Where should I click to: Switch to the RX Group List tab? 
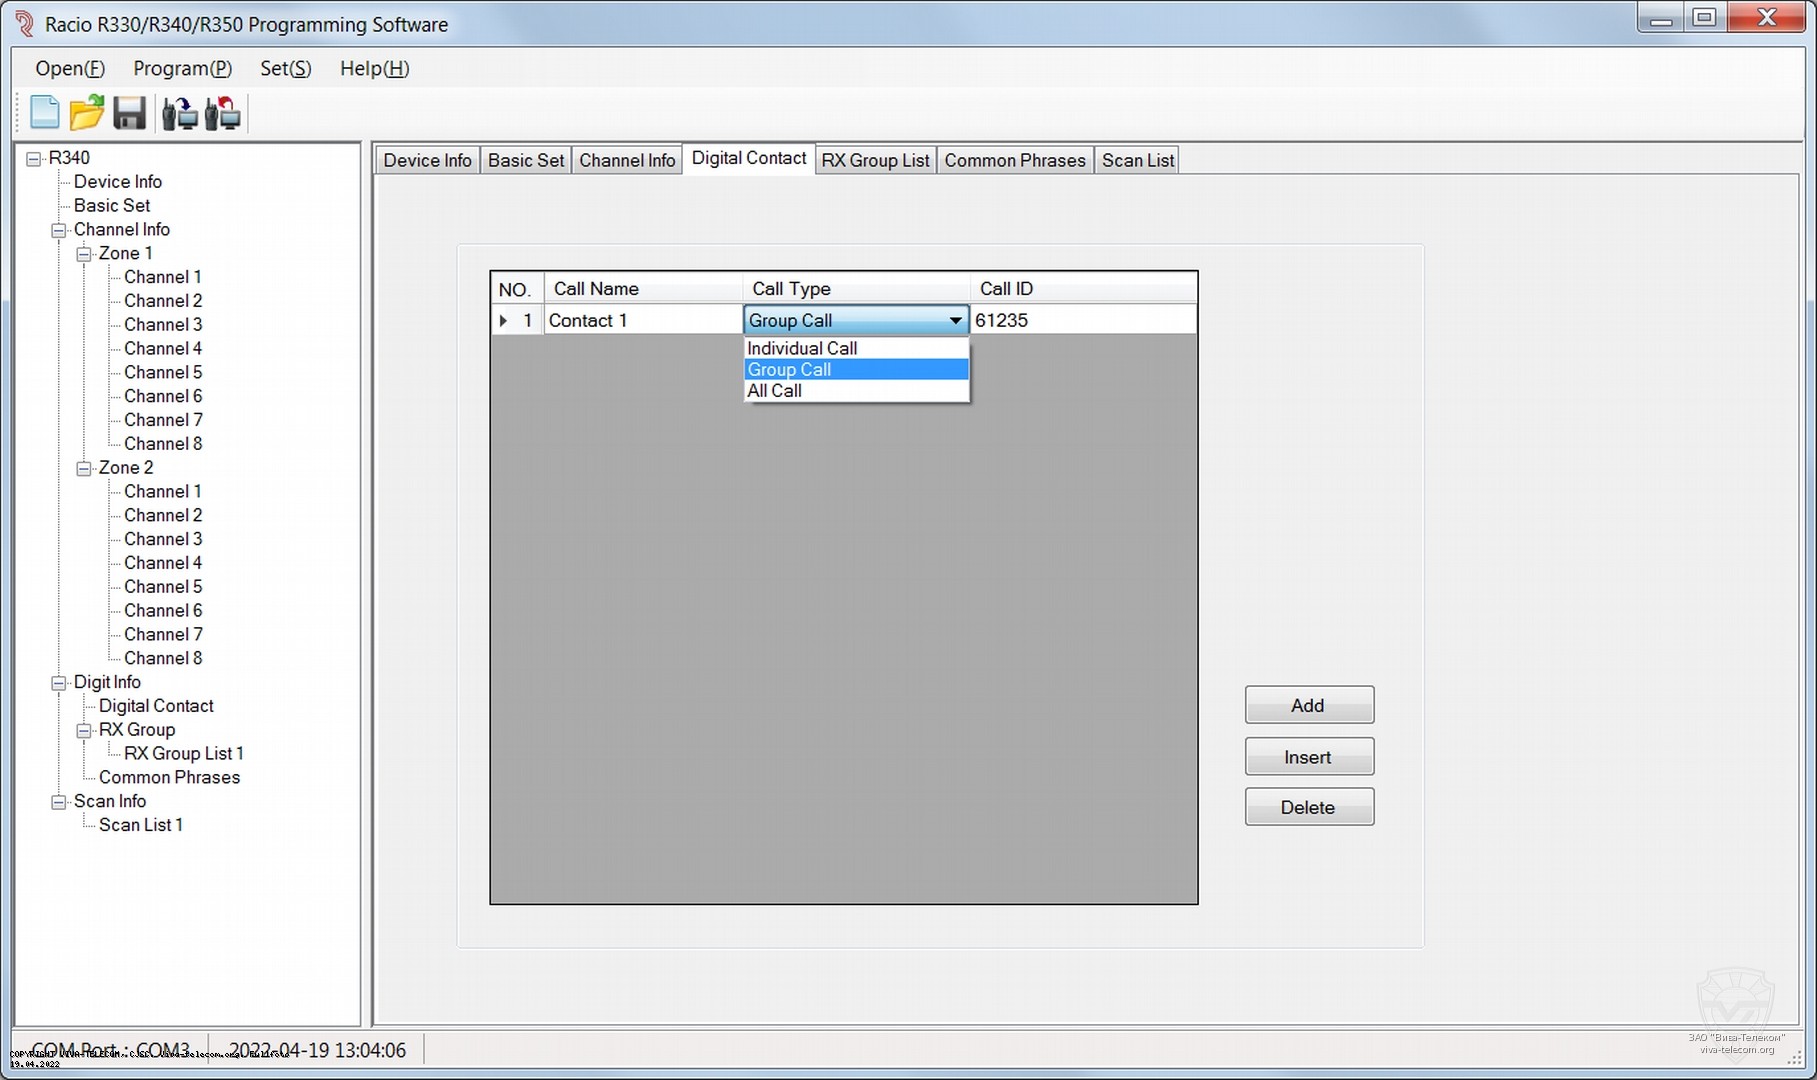coord(875,161)
